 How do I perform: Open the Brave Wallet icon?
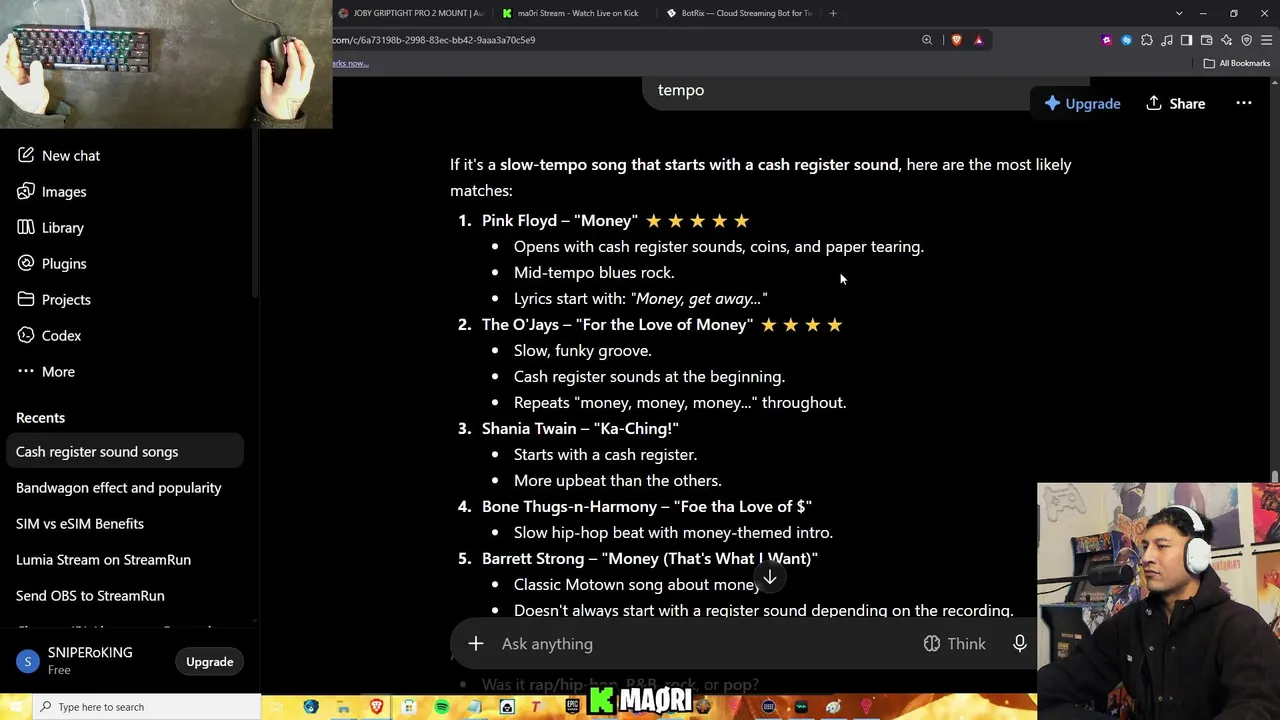tap(1207, 40)
